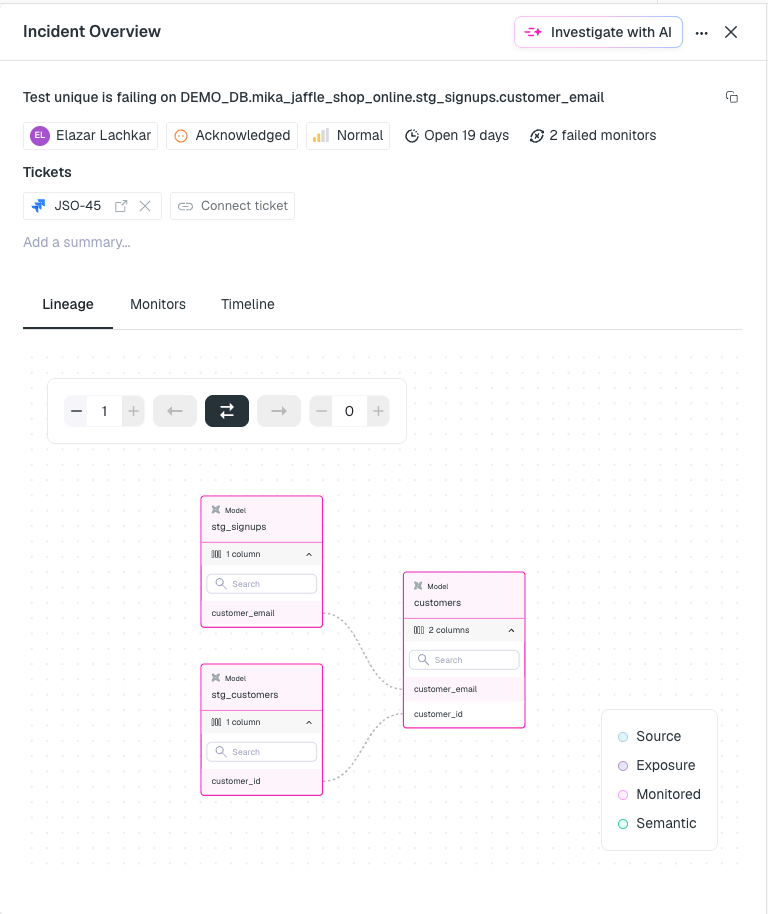Click the stg_signups model icon
This screenshot has height=914, width=768.
tap(216, 509)
